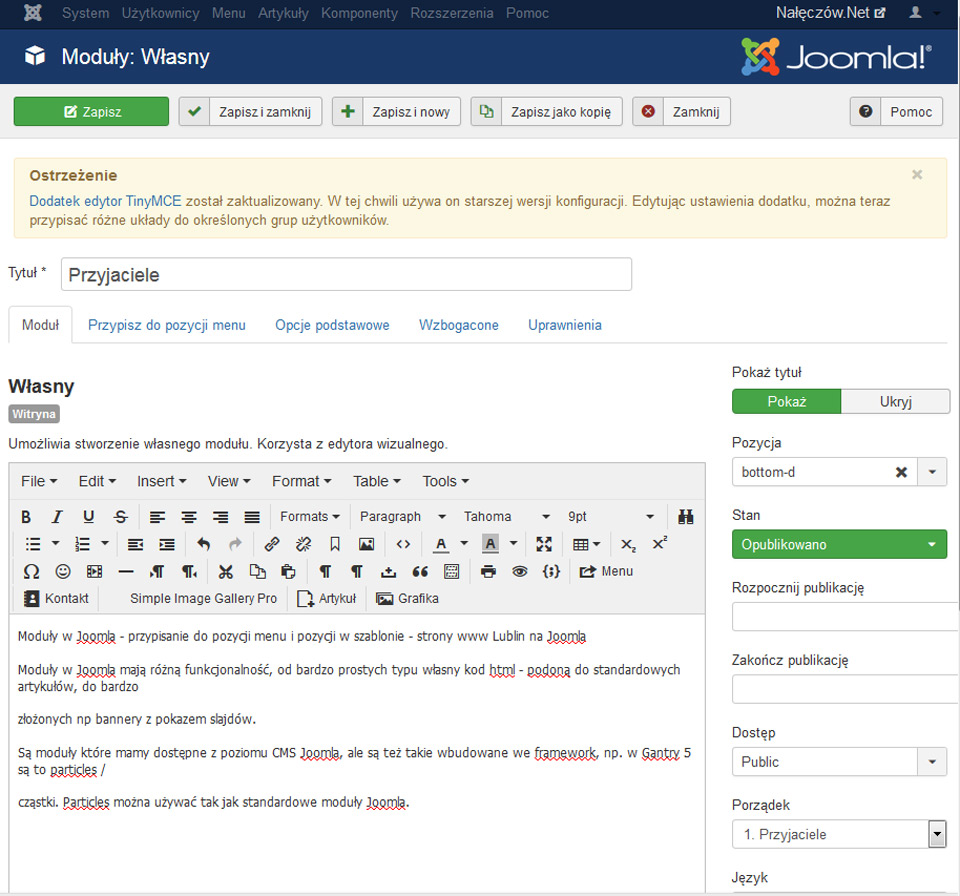Image resolution: width=960 pixels, height=896 pixels.
Task: Click the Tytuł input field
Action: pos(346,274)
